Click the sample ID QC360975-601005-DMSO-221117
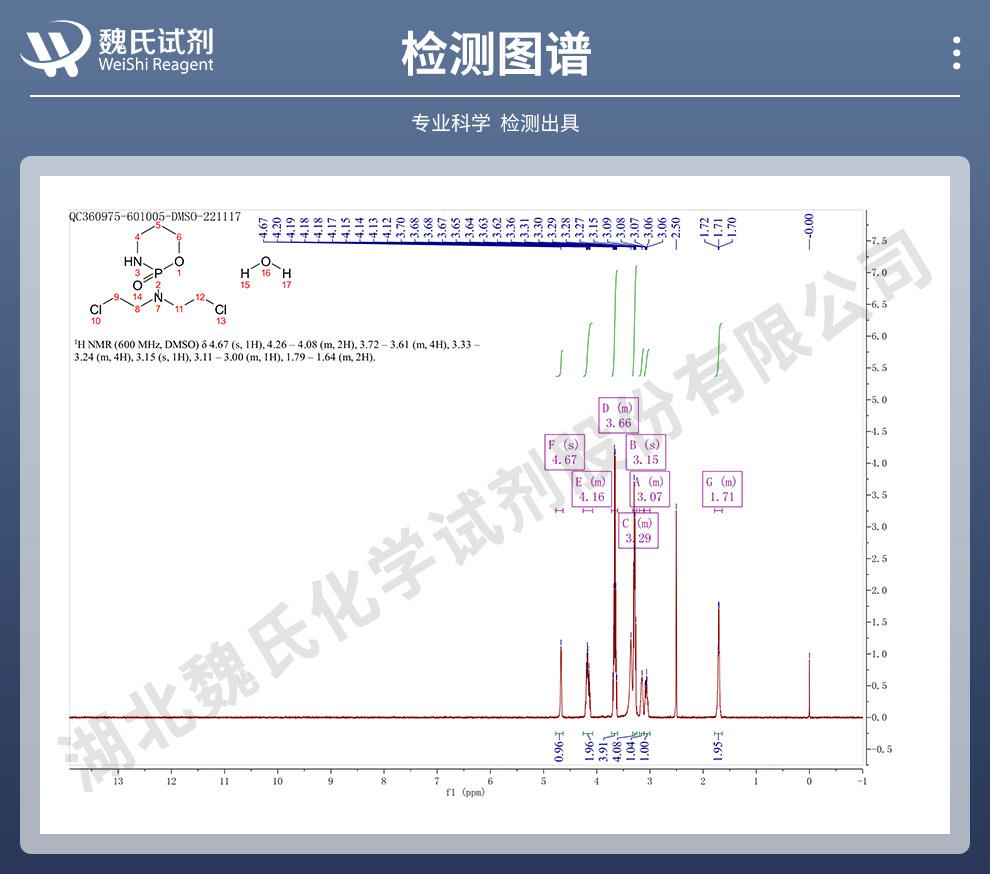 [x=155, y=216]
